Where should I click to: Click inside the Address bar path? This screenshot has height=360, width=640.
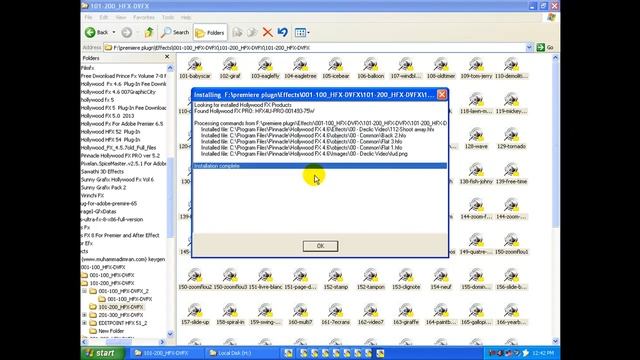(x=314, y=48)
